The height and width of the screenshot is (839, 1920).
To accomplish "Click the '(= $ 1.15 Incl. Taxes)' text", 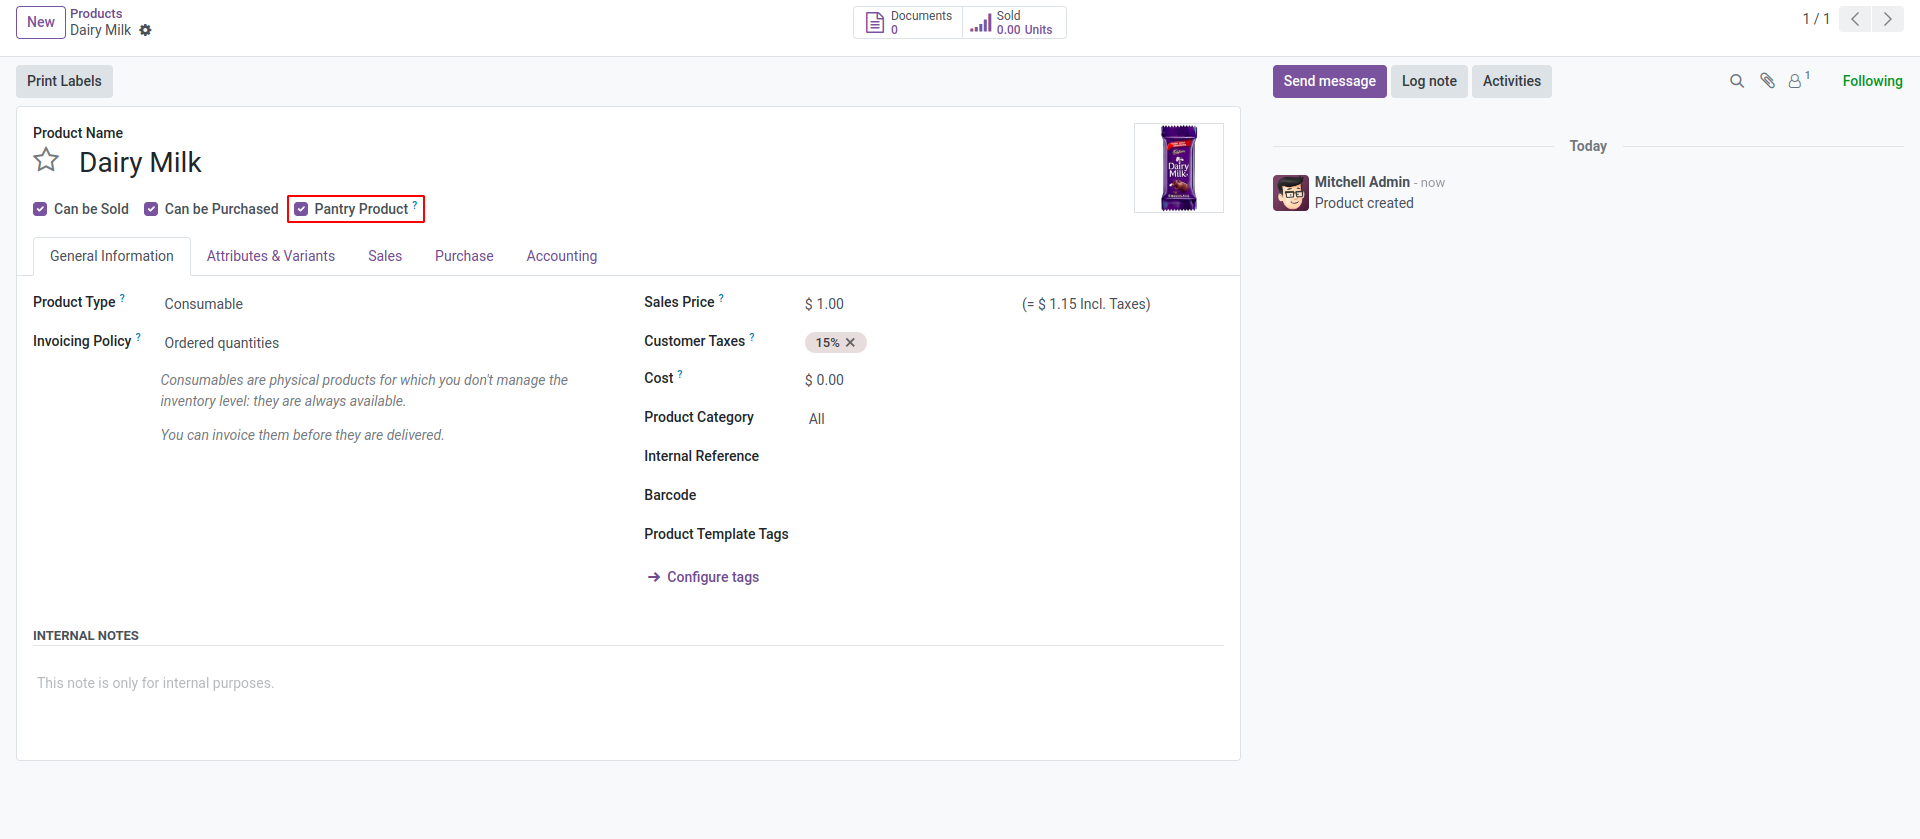I will (1086, 304).
